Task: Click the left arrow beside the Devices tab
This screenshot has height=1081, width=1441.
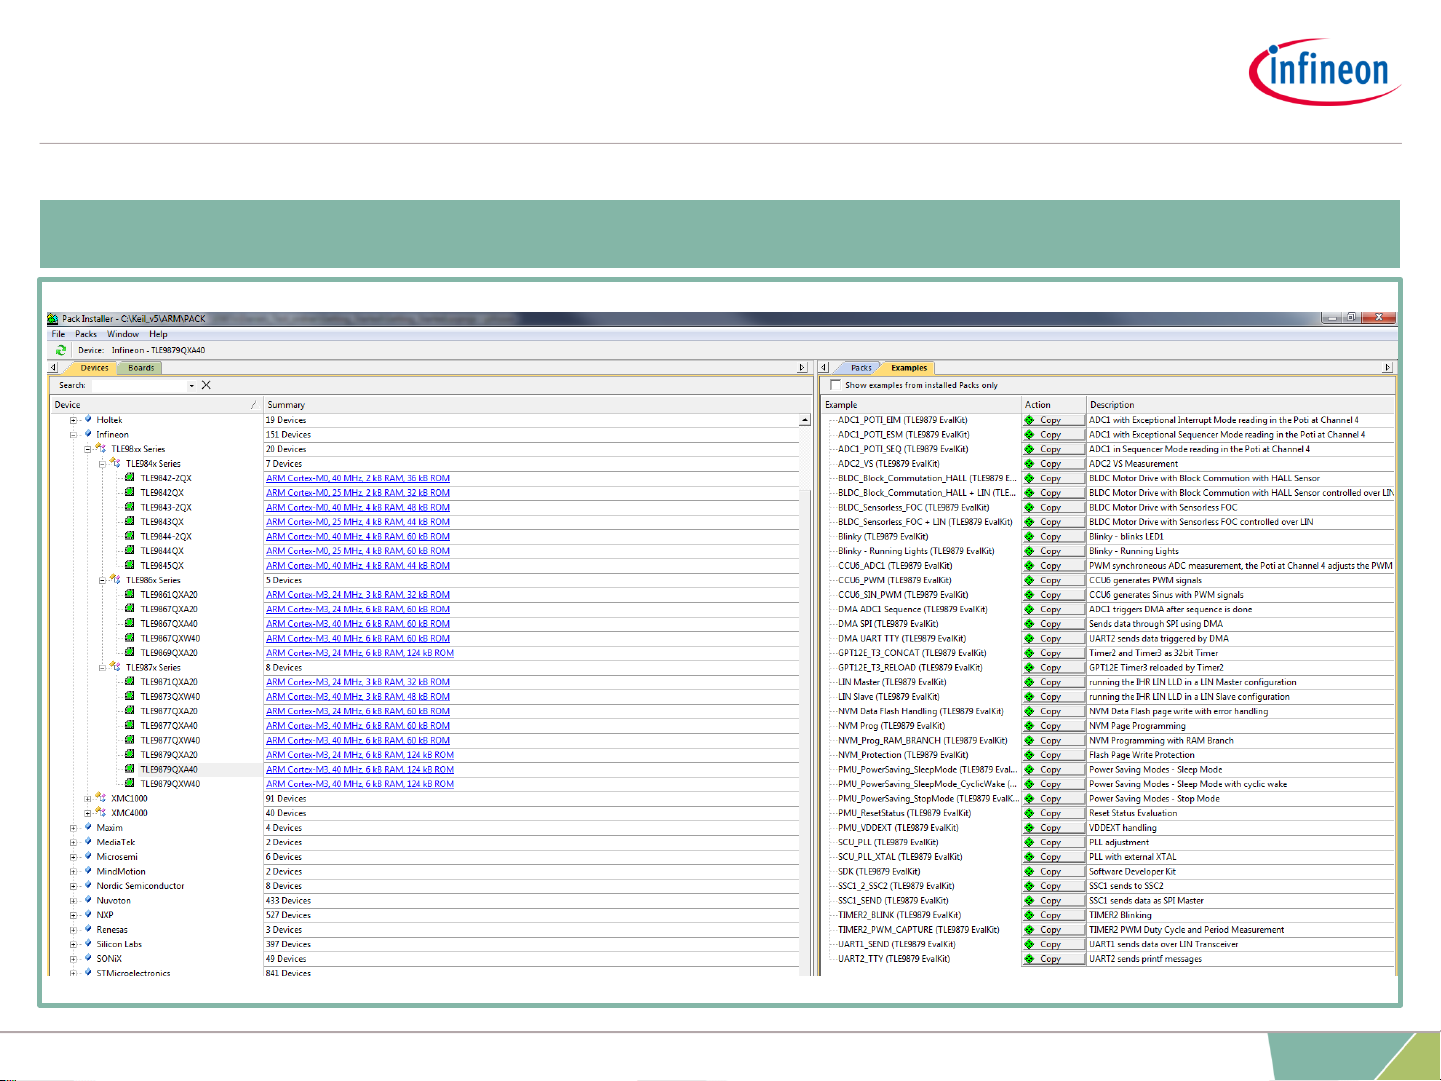Action: coord(53,368)
